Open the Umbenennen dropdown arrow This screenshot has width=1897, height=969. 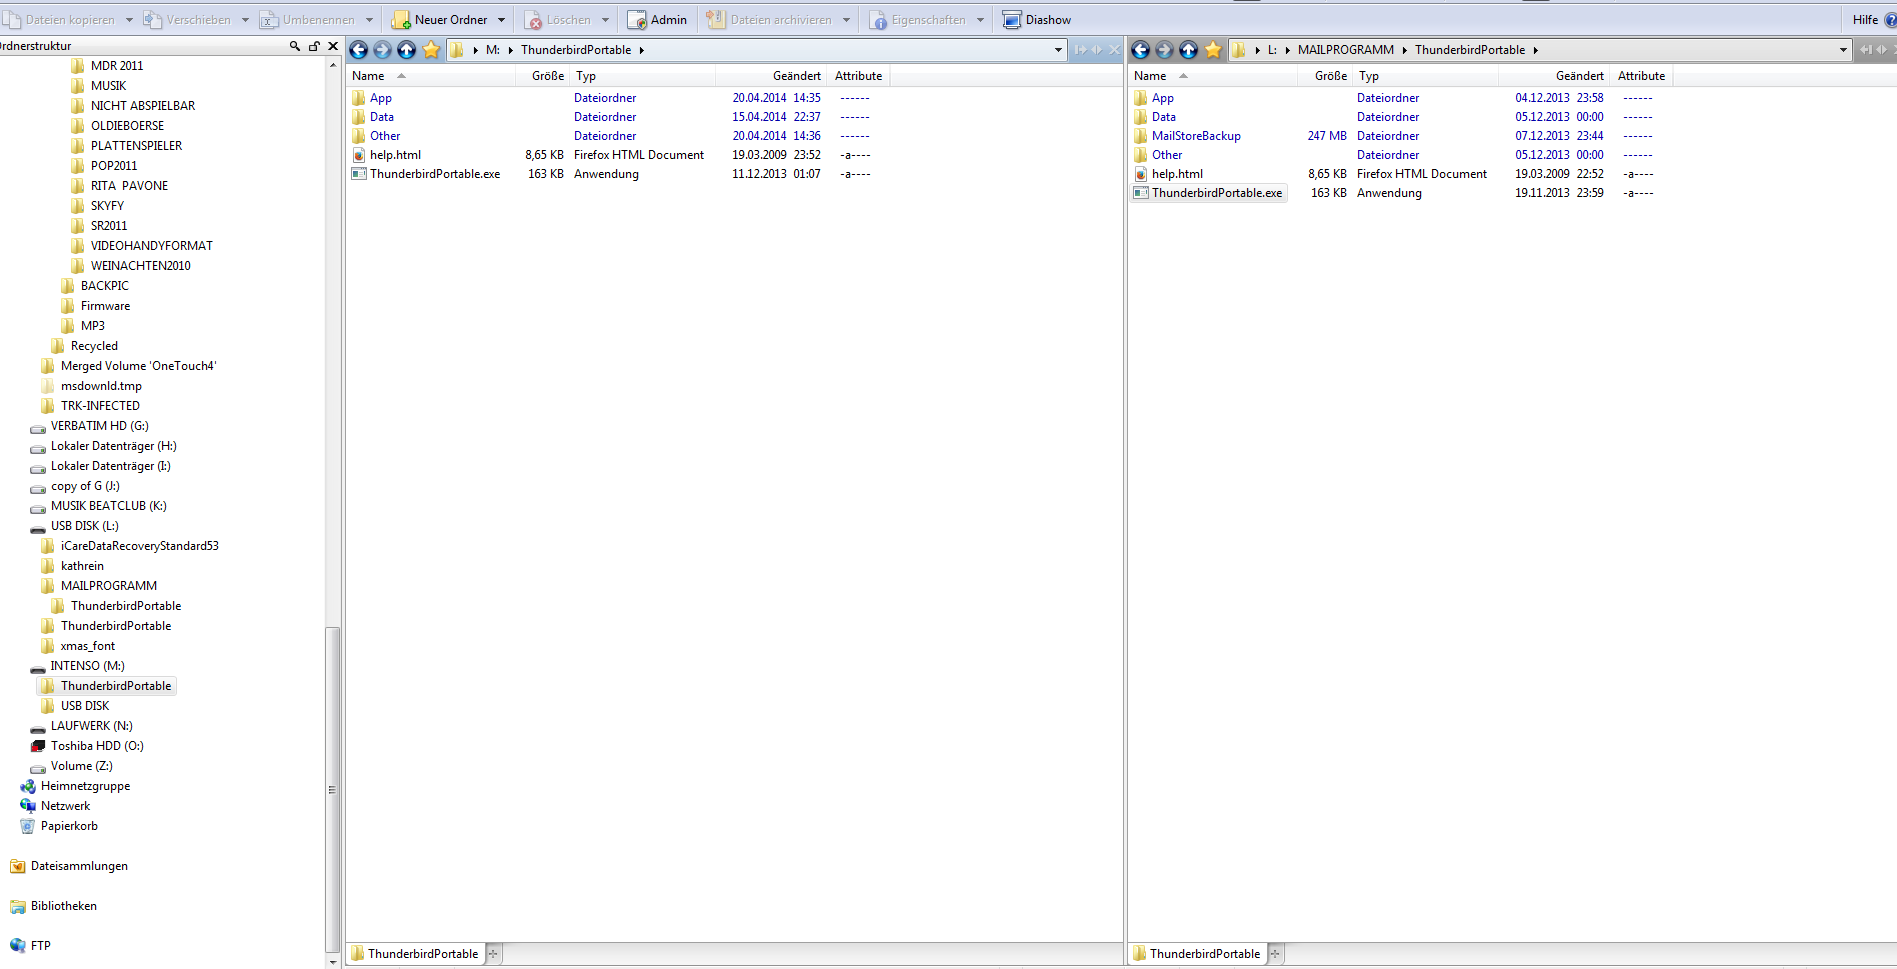tap(369, 20)
